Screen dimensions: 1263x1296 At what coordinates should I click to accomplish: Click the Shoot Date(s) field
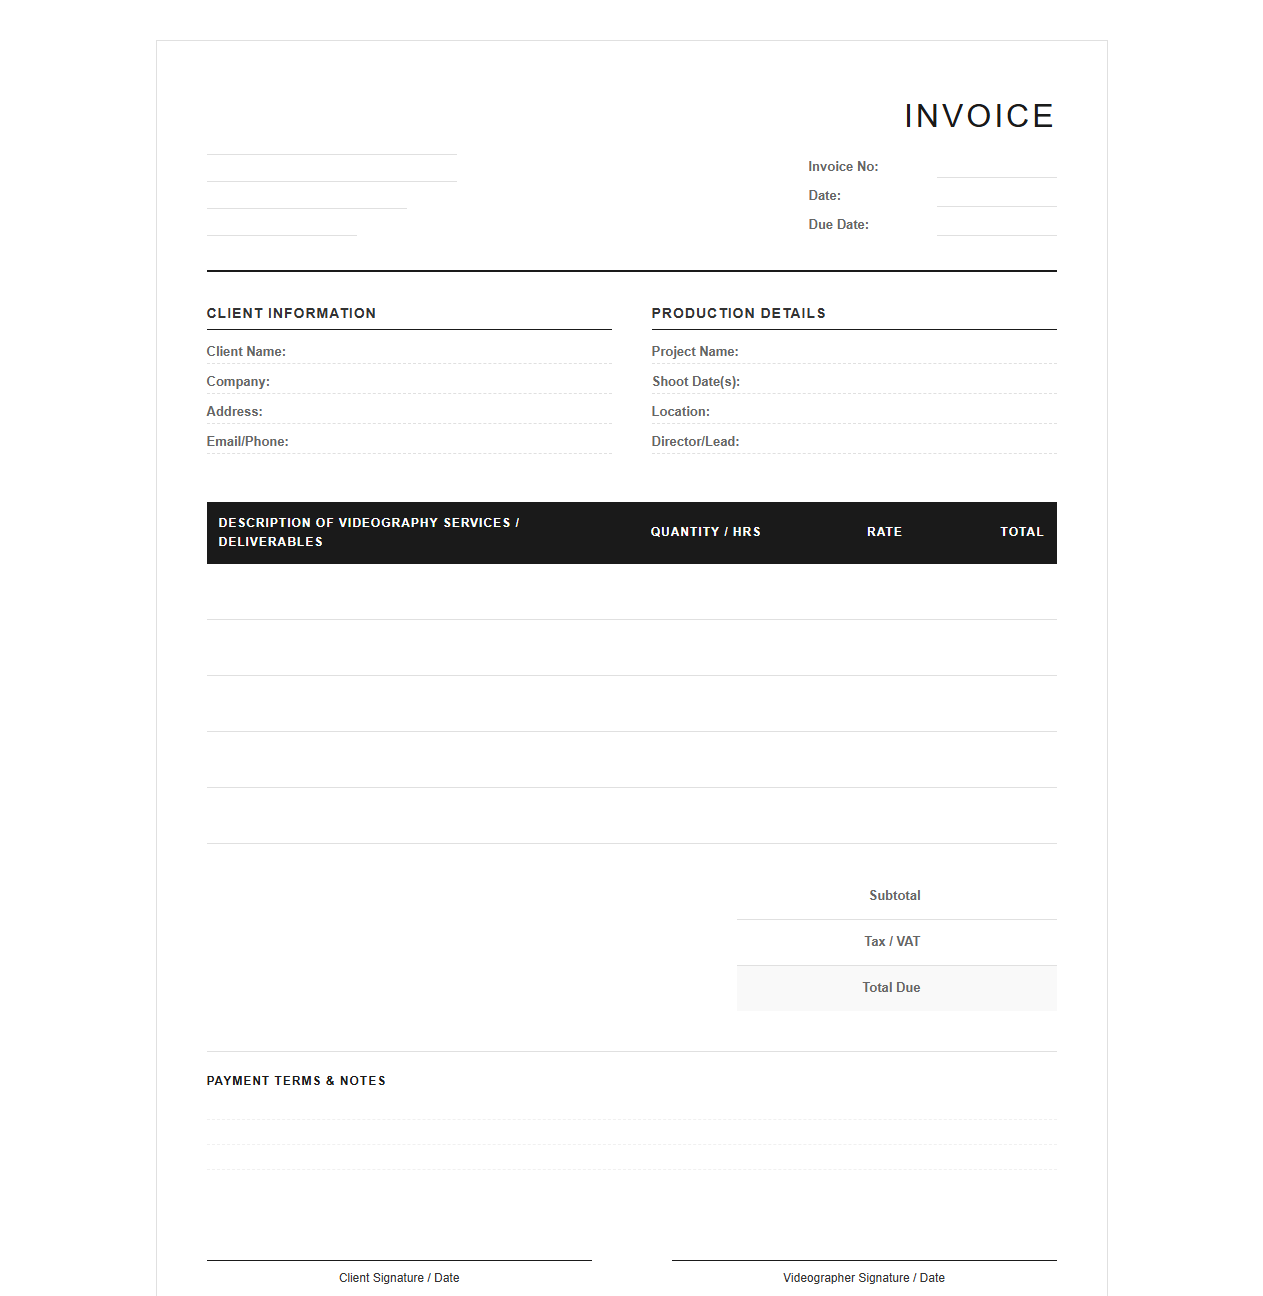pos(854,381)
